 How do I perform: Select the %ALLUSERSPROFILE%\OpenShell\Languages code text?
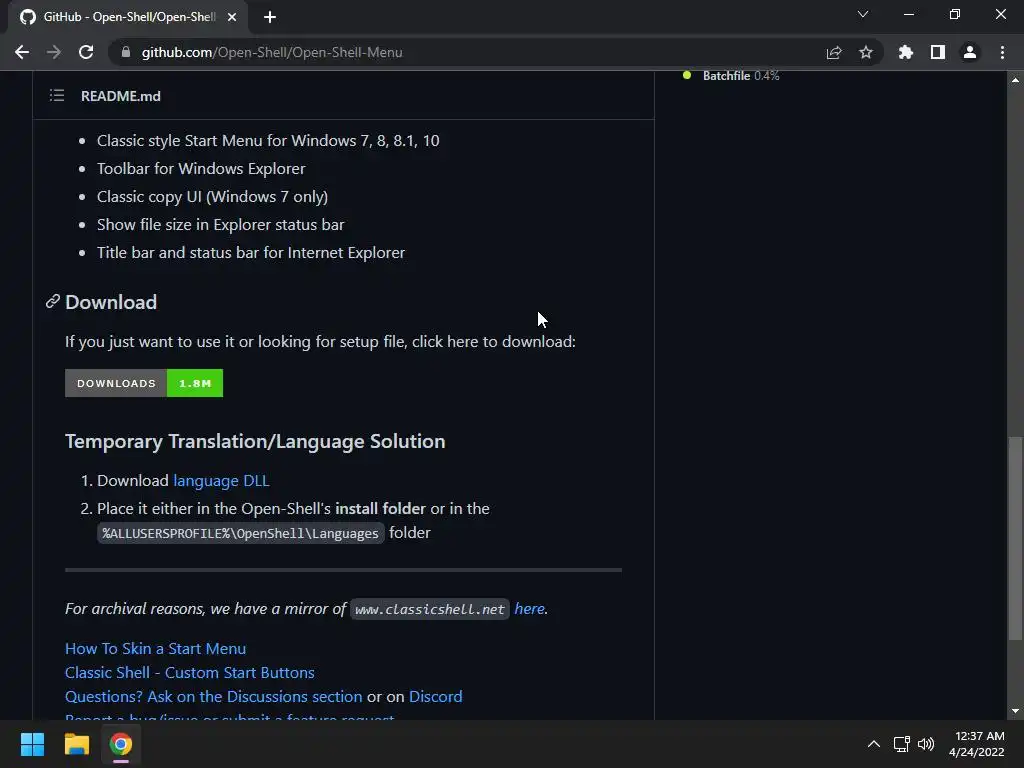click(x=240, y=534)
